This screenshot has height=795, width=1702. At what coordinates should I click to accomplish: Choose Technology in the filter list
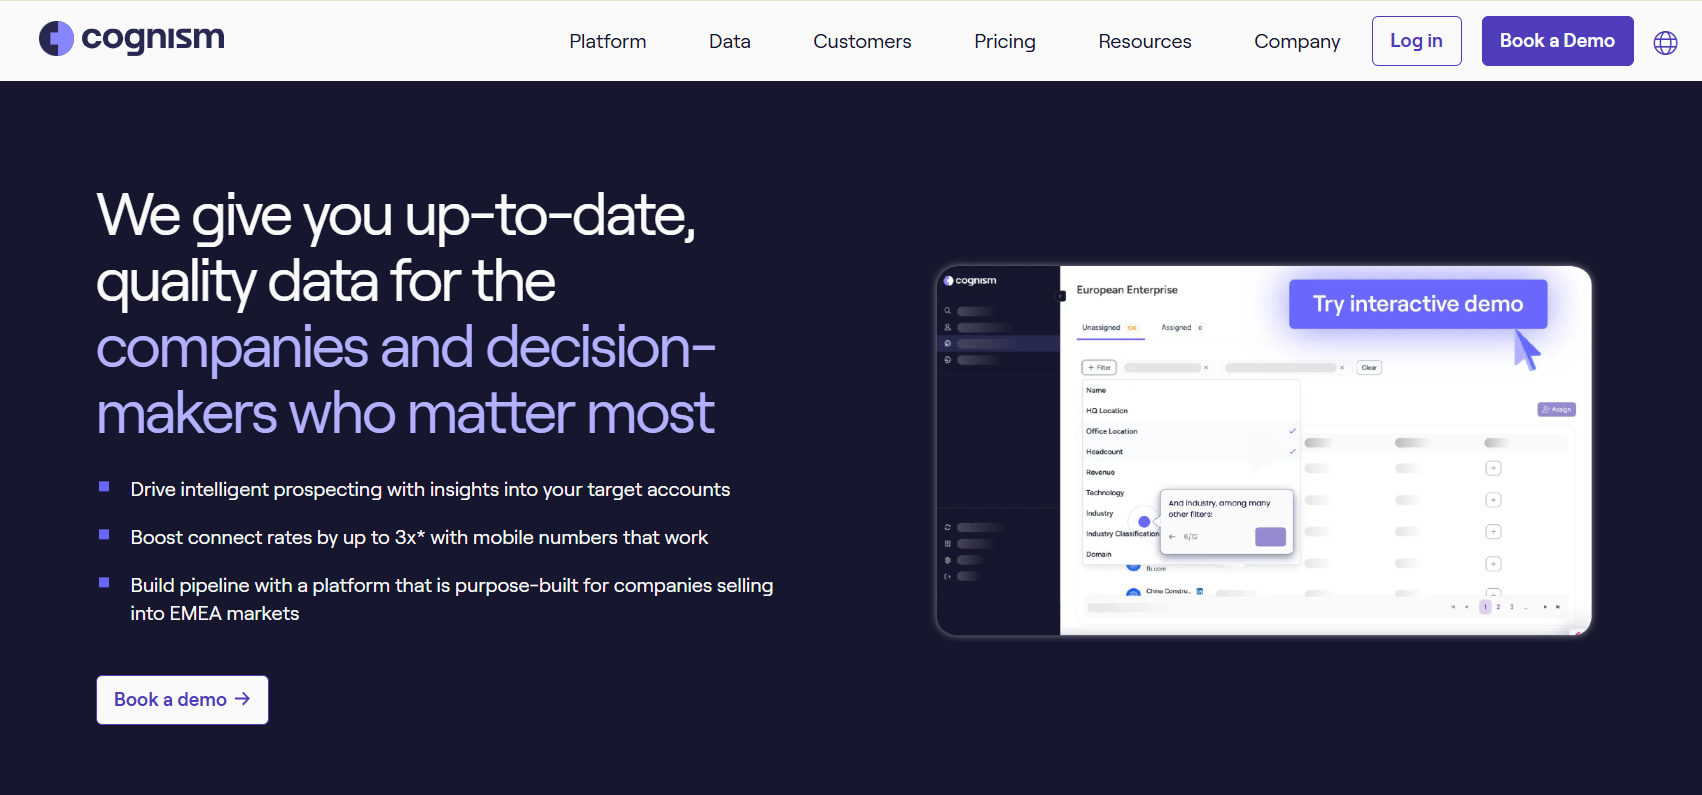point(1105,493)
